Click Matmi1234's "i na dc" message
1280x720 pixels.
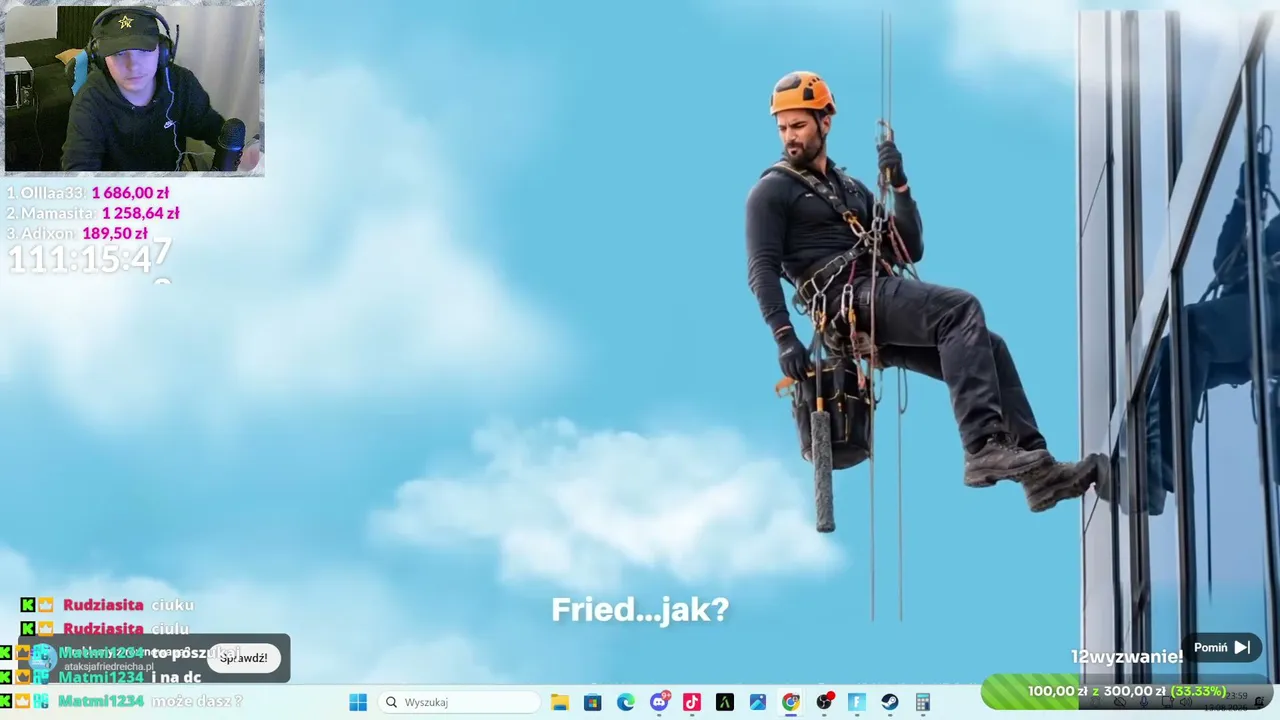[176, 677]
